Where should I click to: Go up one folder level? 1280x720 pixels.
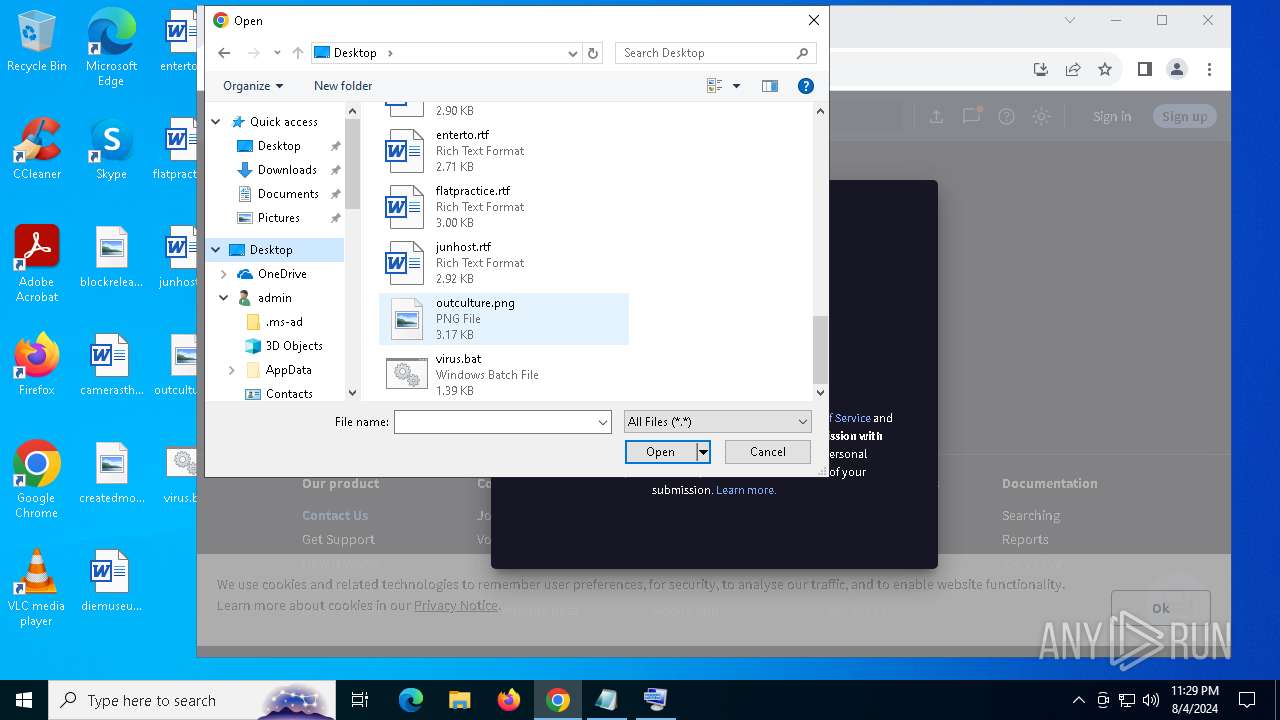298,53
